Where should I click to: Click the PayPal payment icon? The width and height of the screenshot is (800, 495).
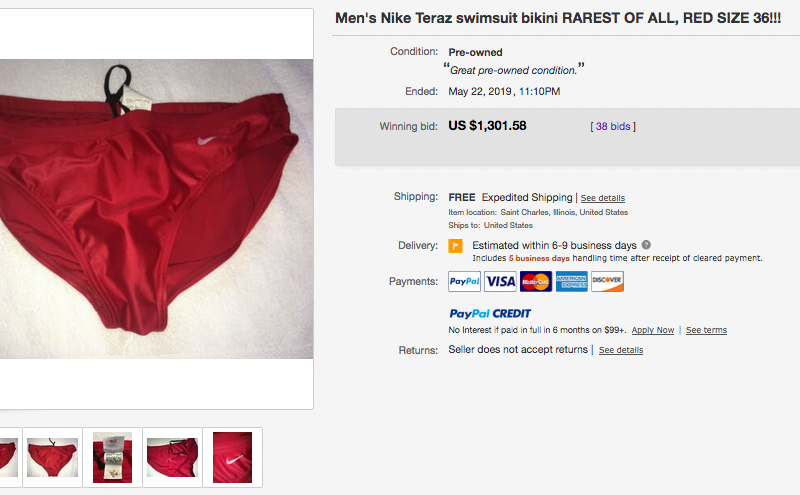click(x=464, y=282)
